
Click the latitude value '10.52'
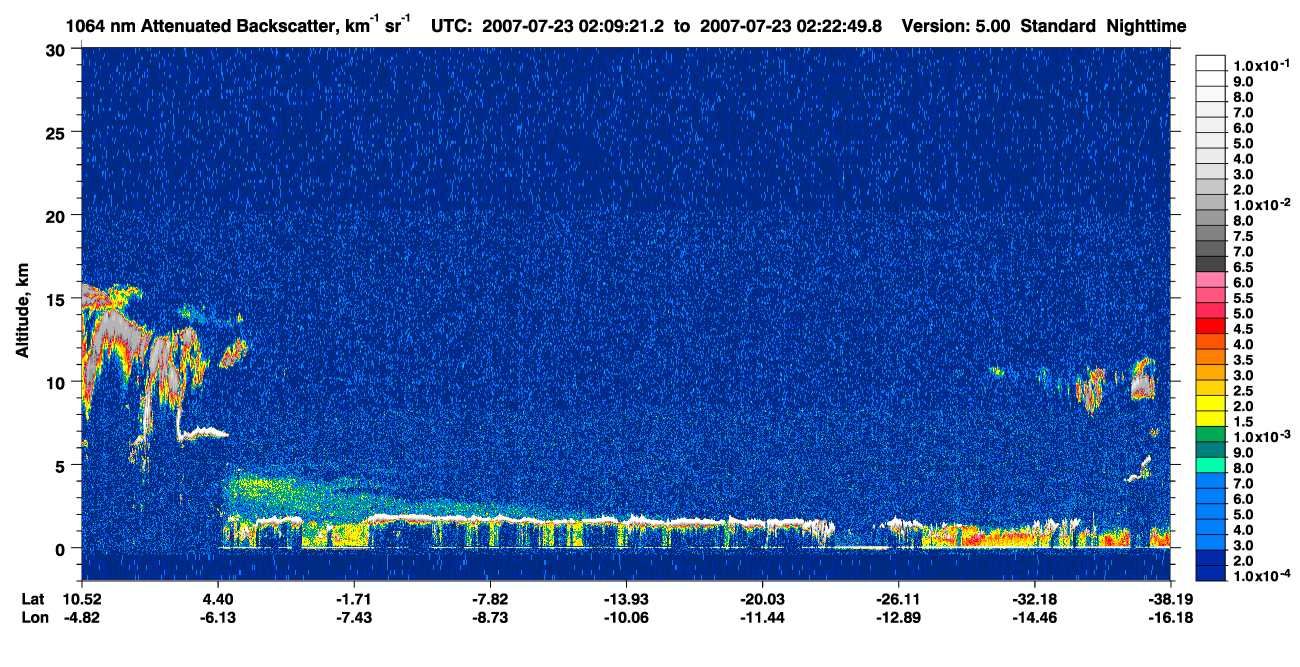click(81, 599)
